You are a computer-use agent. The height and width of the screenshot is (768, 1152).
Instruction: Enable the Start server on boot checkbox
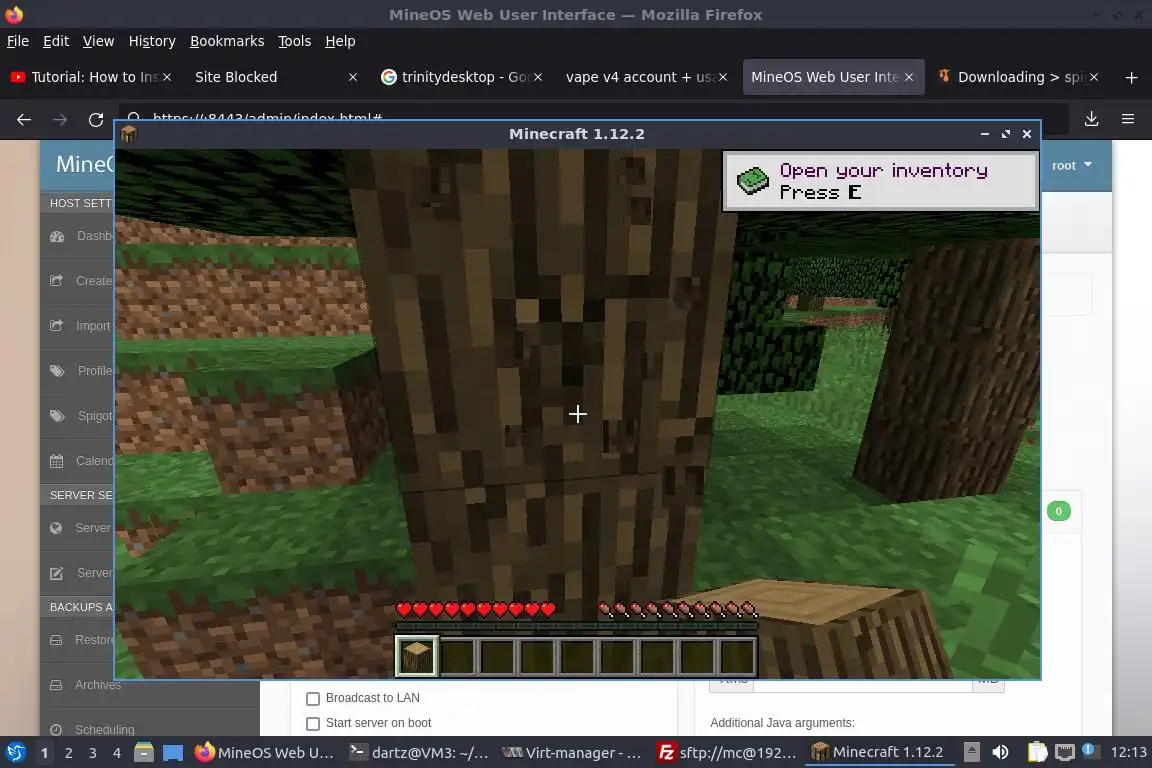[x=313, y=723]
